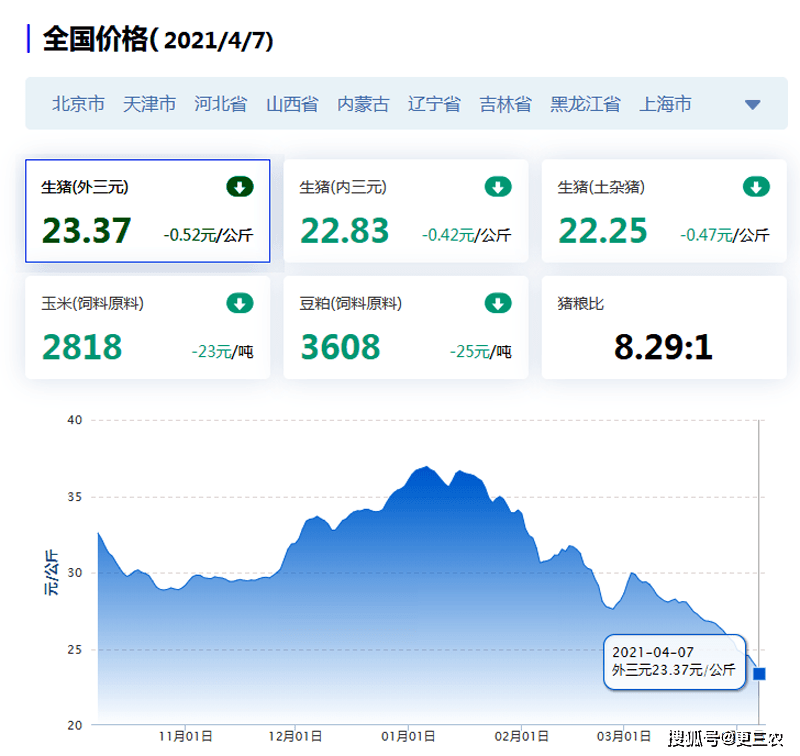Click the 22.25 price value

pyautogui.click(x=603, y=231)
